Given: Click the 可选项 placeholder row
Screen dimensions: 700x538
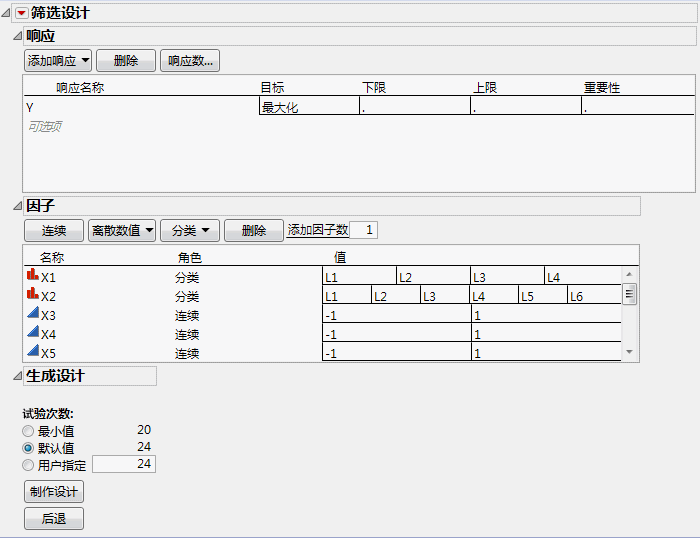Looking at the screenshot, I should click(45, 127).
